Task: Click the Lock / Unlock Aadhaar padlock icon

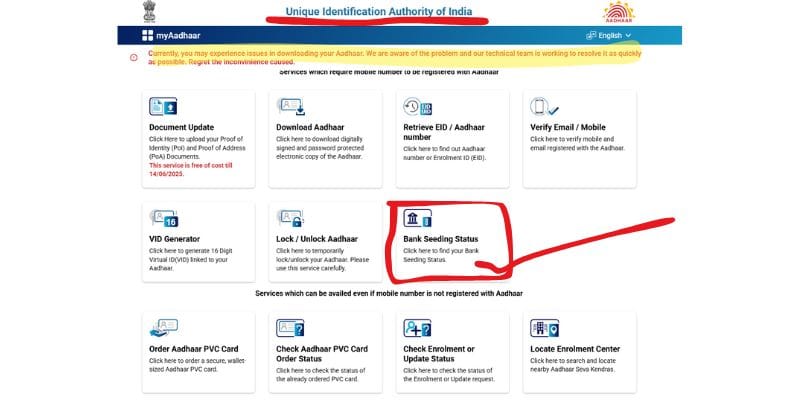Action: (290, 218)
